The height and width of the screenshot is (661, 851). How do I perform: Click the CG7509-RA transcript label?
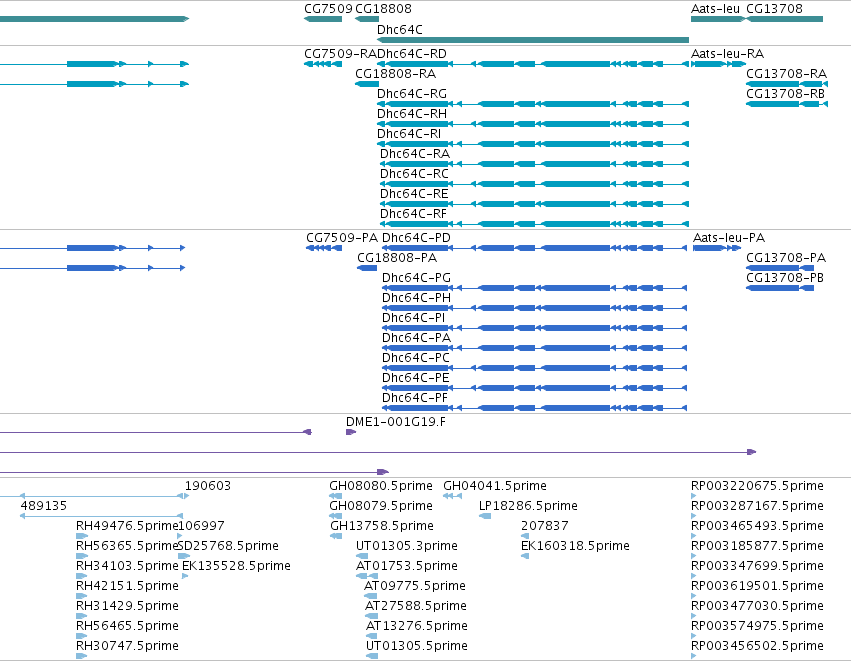(x=340, y=54)
